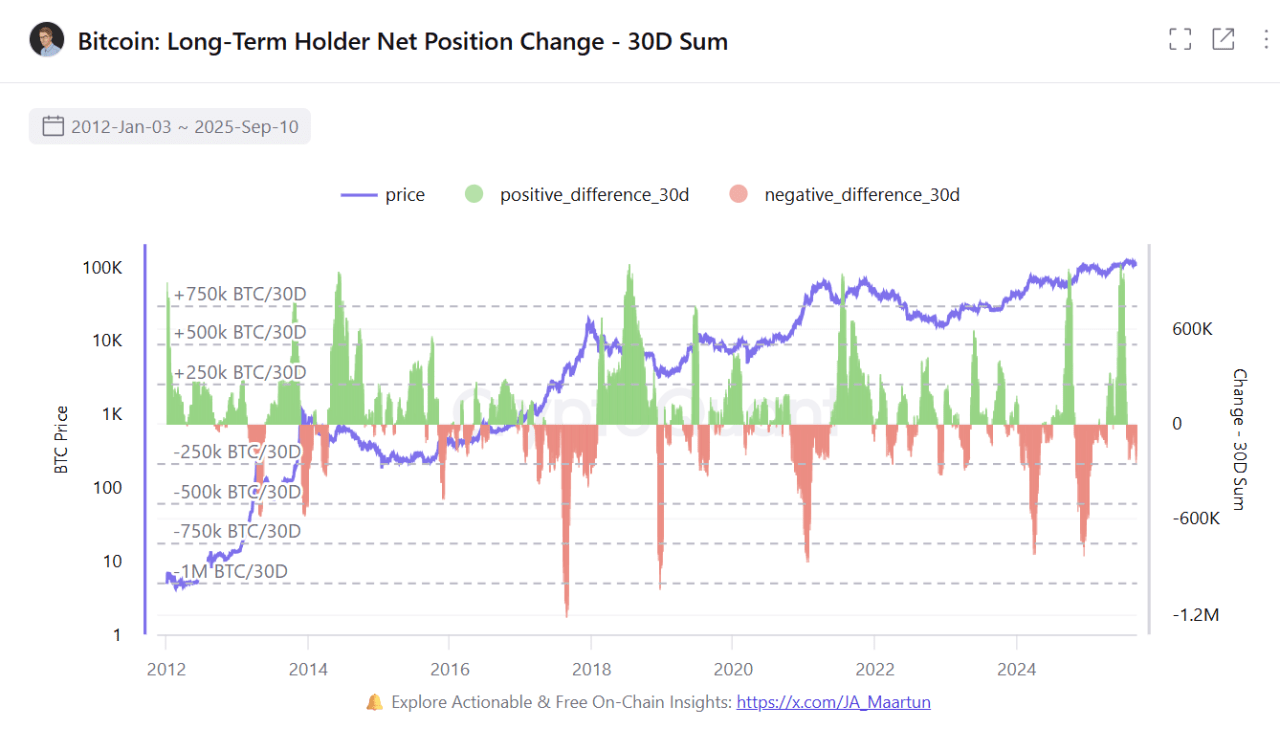
Task: Open the date range picker
Action: (x=170, y=127)
